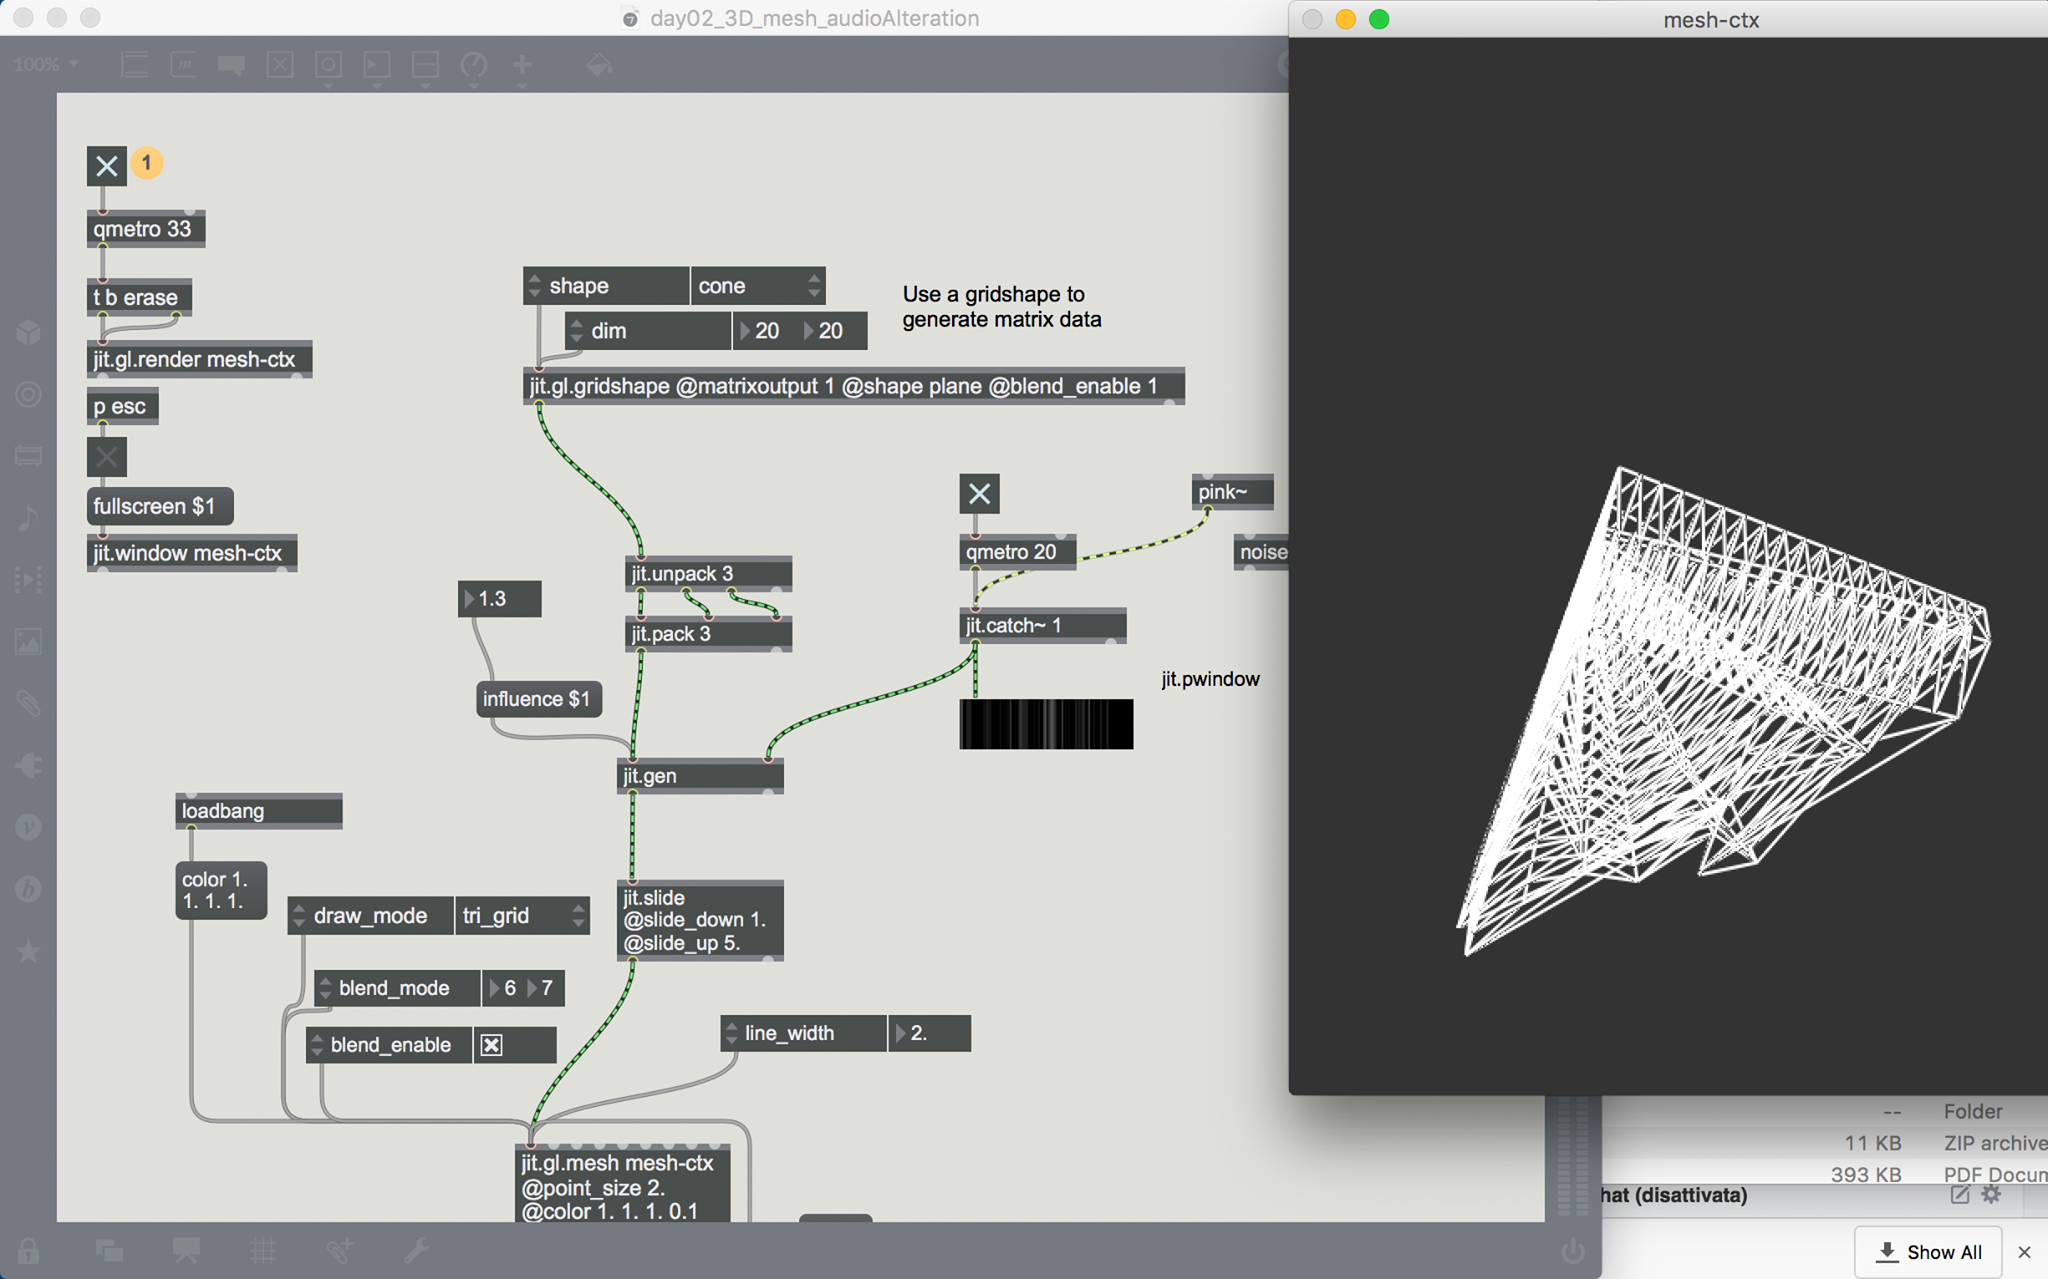
Task: Click the paint bucket format icon
Action: (598, 65)
